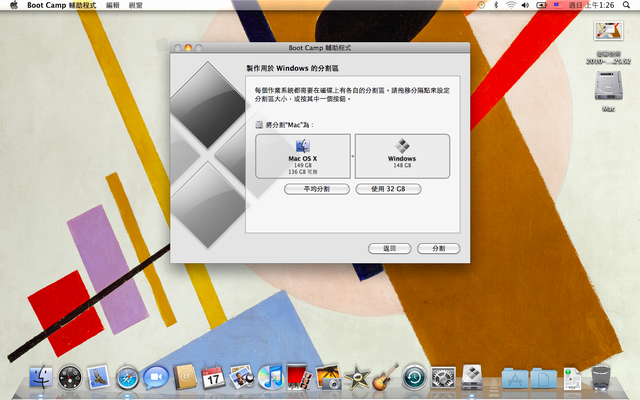Select the screenshot file on desktop
This screenshot has width=640, height=400.
(608, 31)
